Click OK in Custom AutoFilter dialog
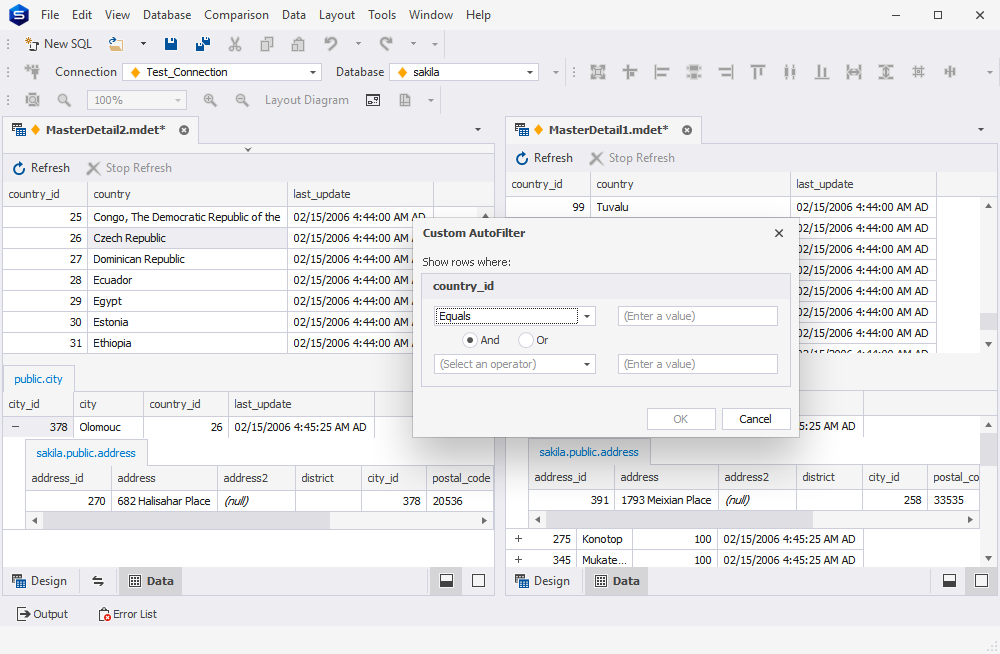 (680, 419)
